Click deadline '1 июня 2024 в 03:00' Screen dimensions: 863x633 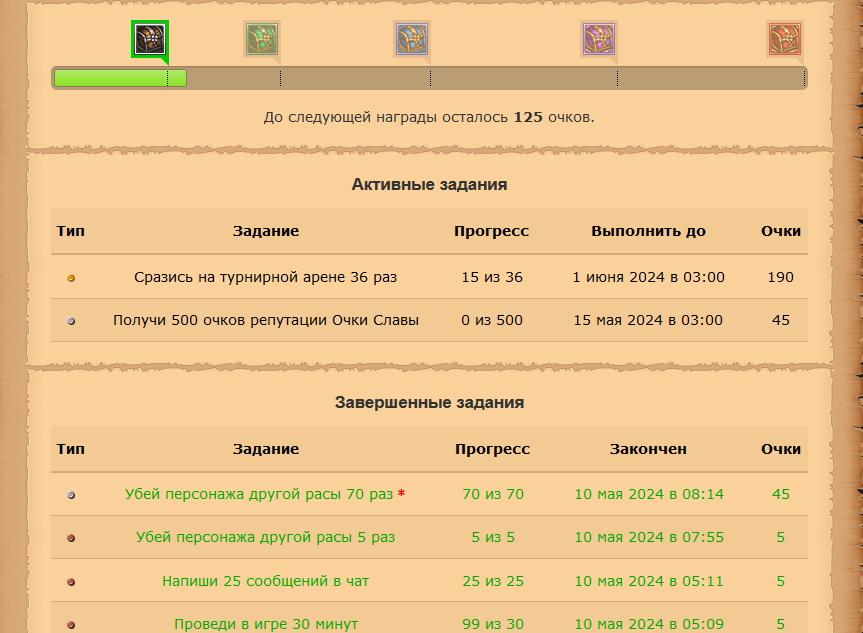point(648,277)
